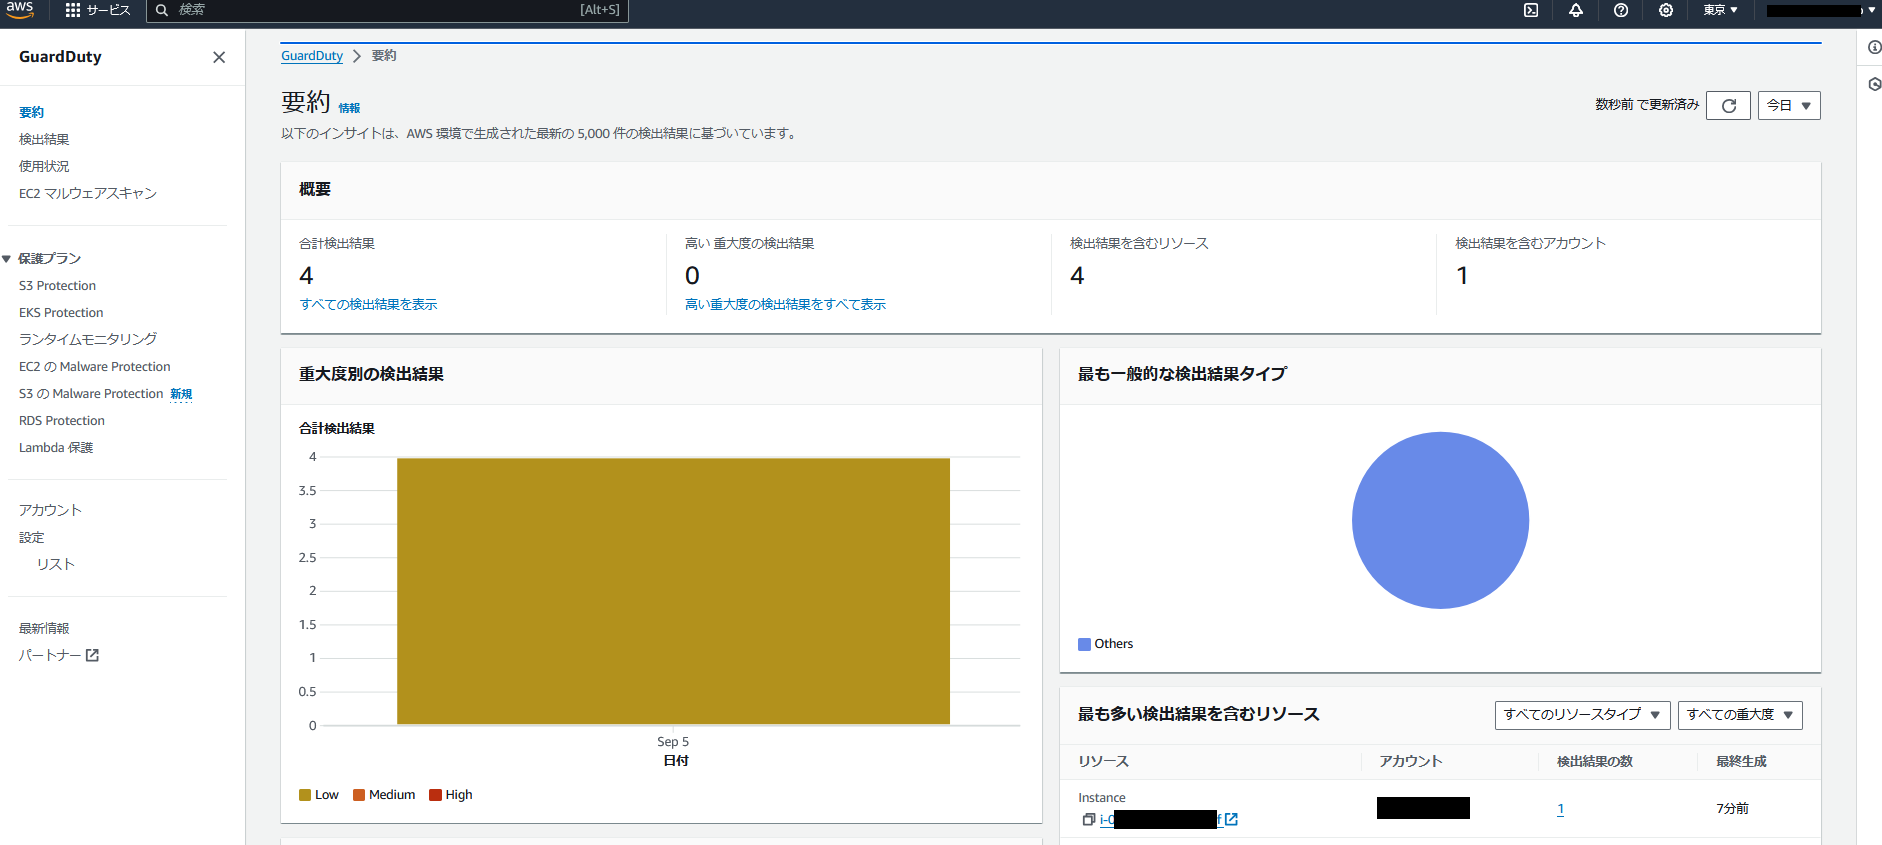This screenshot has height=845, width=1882.
Task: Collapse the 保護プラン section
Action: [x=7, y=259]
